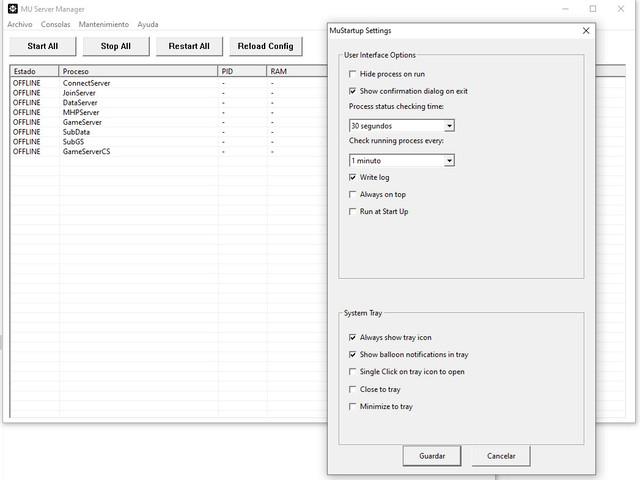Close the MuStartup Settings dialog
Image resolution: width=640 pixels, height=480 pixels.
pos(586,31)
